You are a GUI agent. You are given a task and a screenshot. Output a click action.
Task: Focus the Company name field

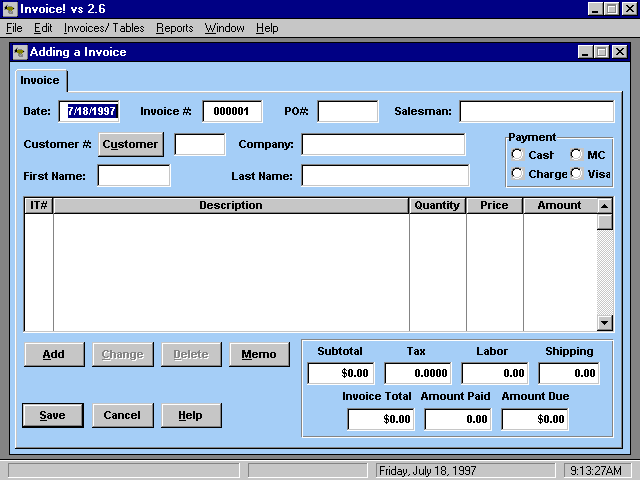click(383, 144)
